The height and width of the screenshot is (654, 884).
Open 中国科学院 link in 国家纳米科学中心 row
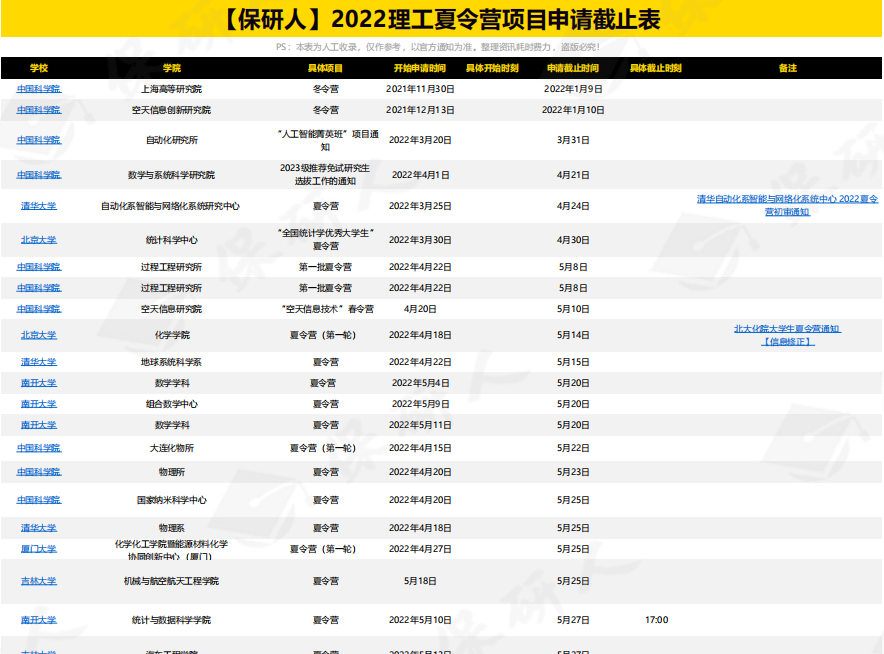[39, 500]
